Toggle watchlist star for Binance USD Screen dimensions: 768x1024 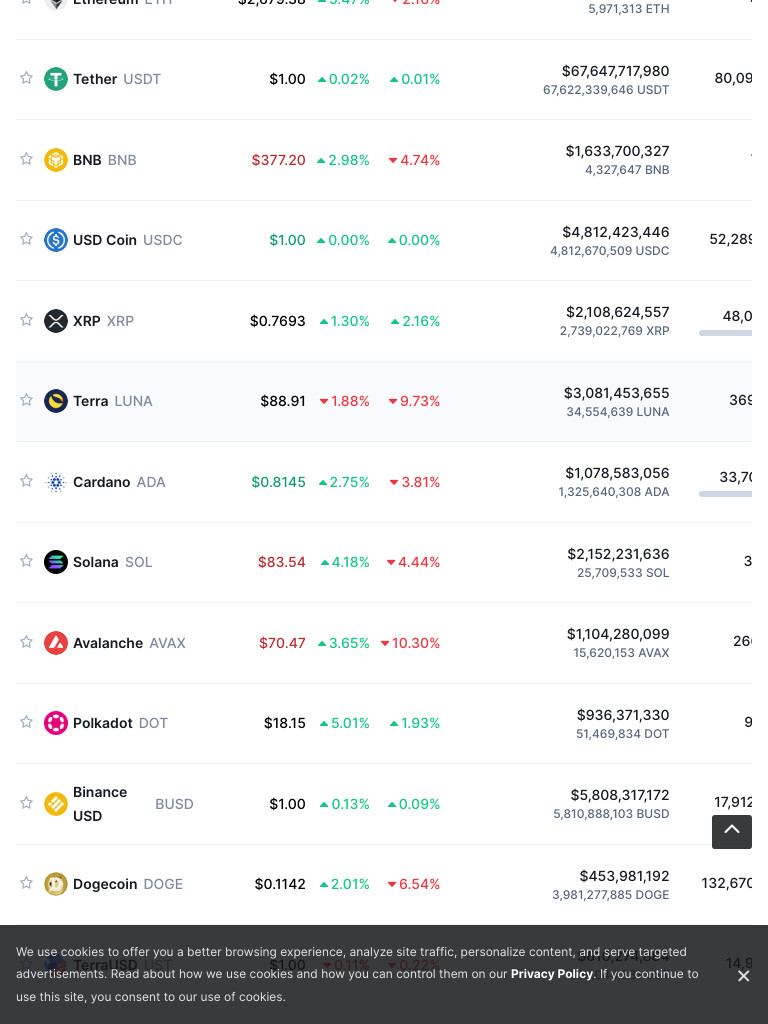(x=26, y=803)
